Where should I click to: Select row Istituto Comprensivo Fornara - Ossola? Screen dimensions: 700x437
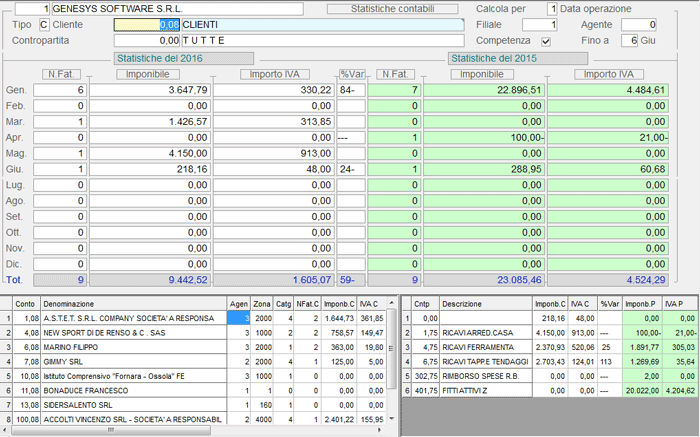click(194, 376)
